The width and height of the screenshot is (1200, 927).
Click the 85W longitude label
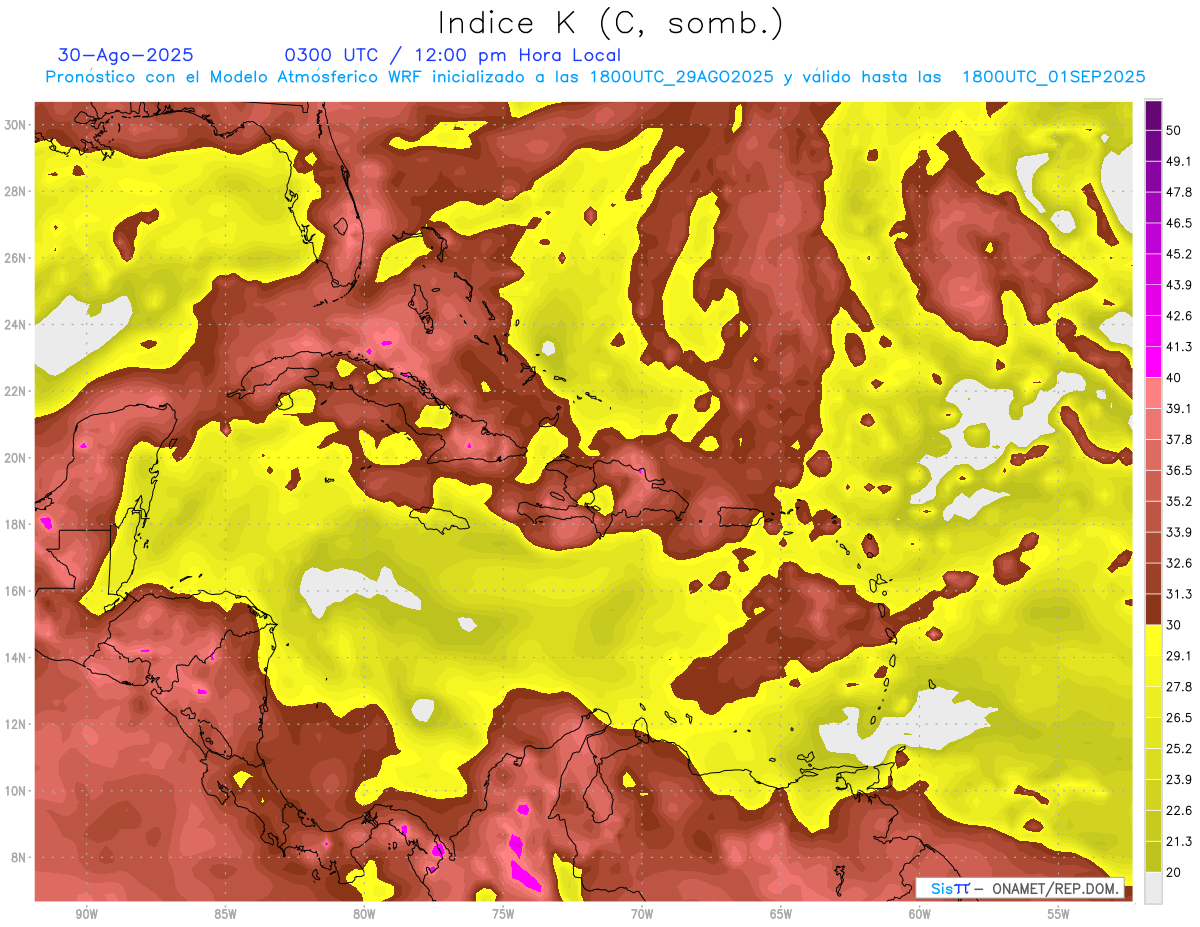point(225,914)
